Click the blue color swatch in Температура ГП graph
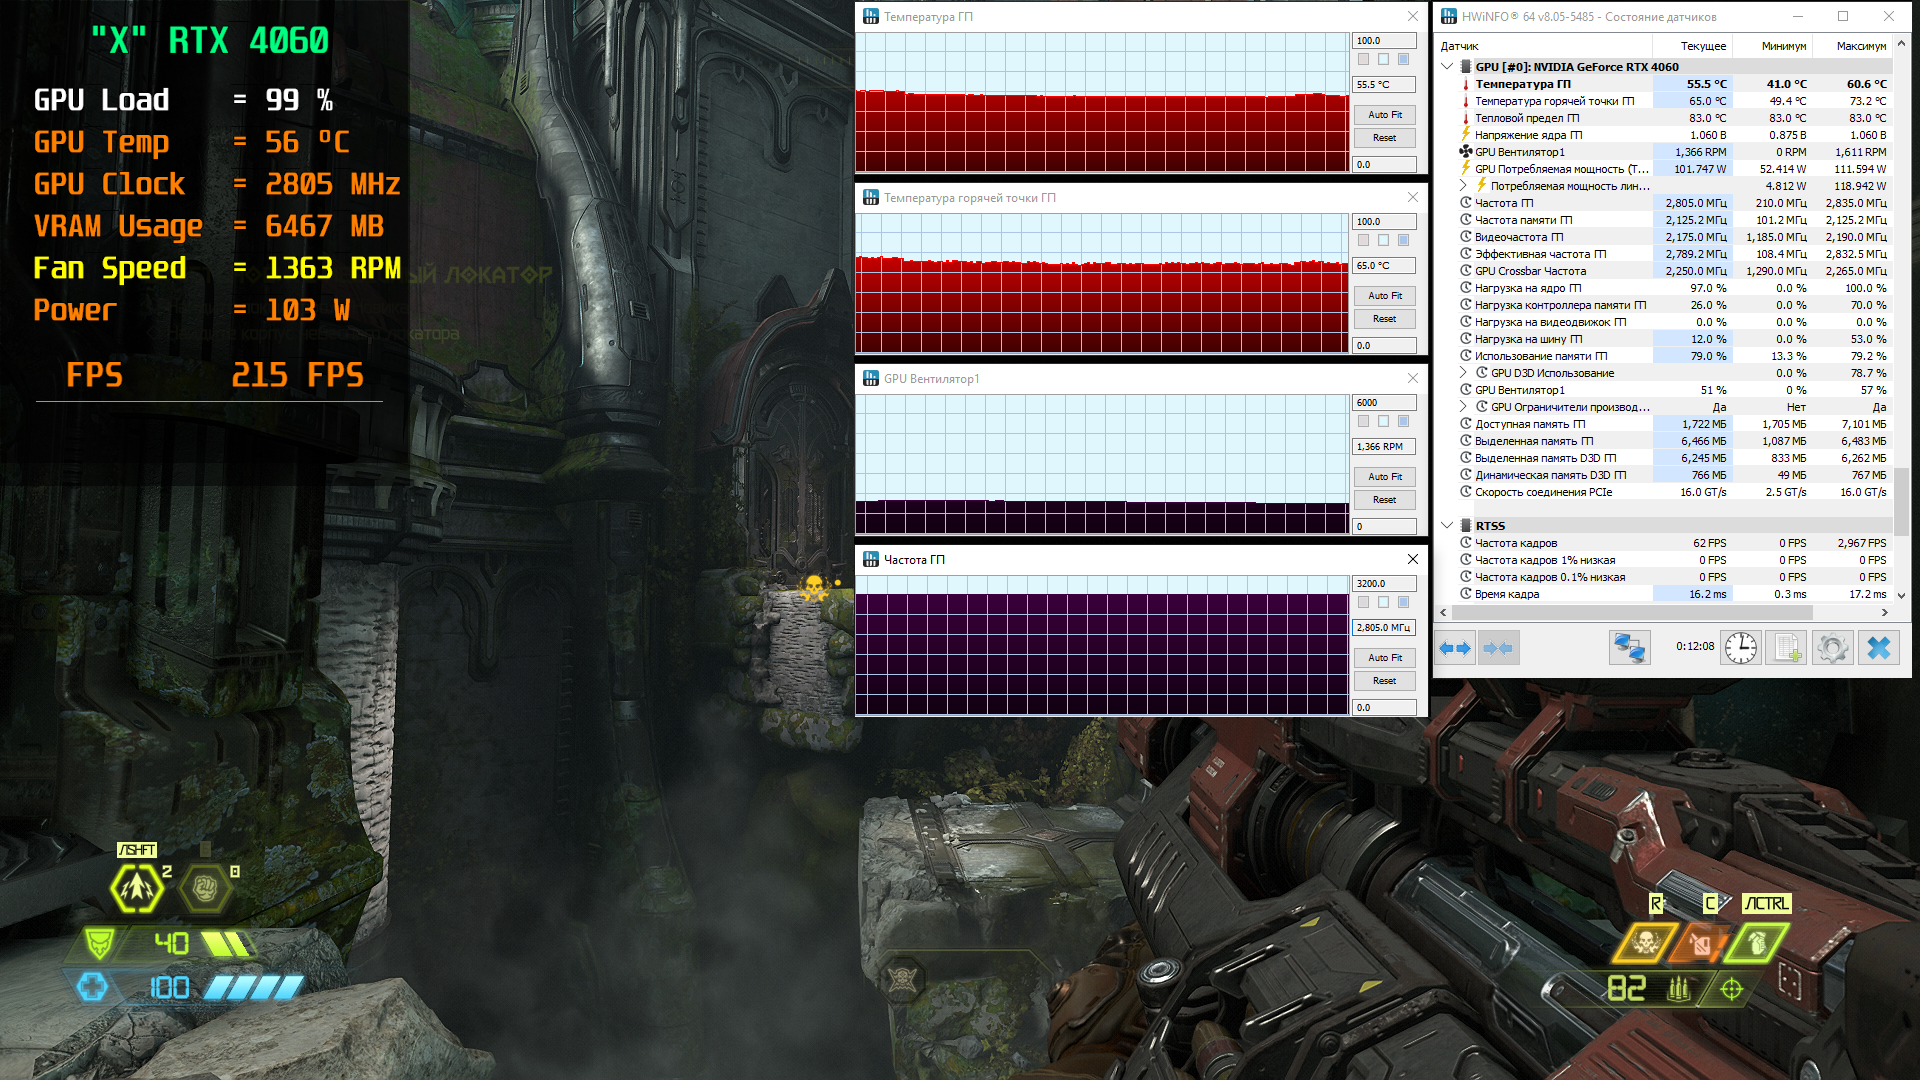The width and height of the screenshot is (1920, 1080). tap(1403, 60)
